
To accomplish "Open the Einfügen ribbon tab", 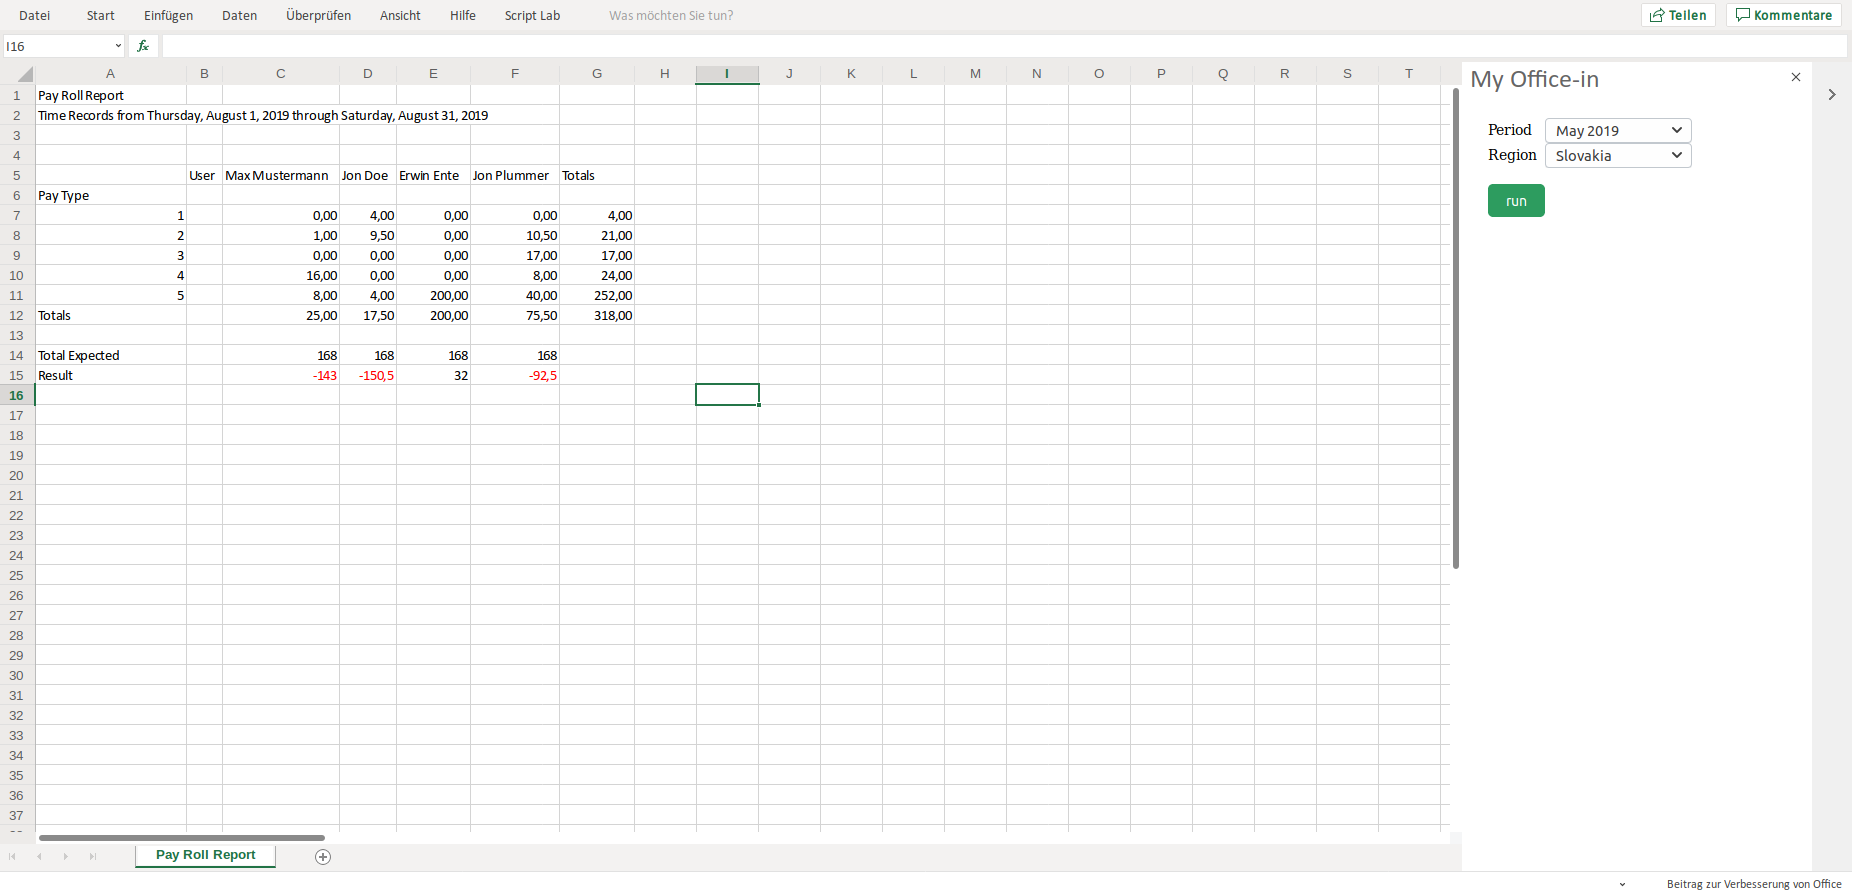I will point(169,15).
